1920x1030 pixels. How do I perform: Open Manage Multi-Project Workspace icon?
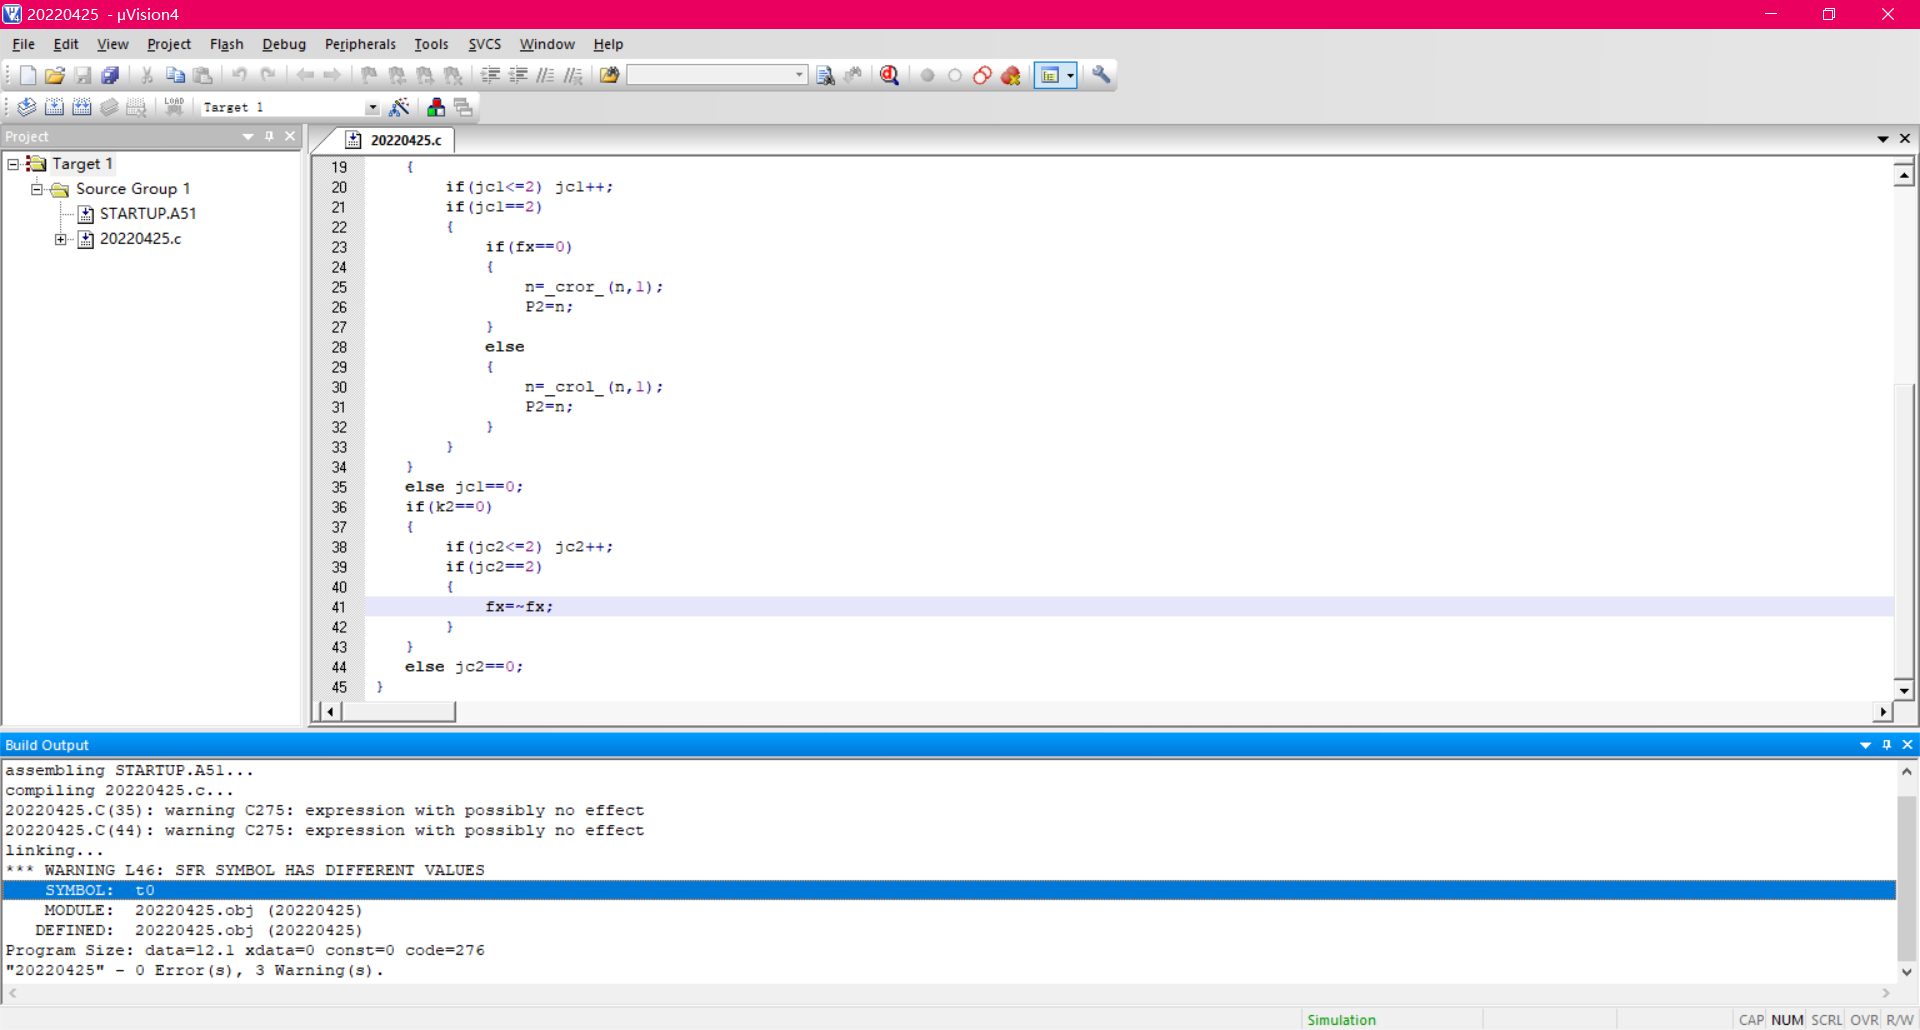tap(463, 107)
